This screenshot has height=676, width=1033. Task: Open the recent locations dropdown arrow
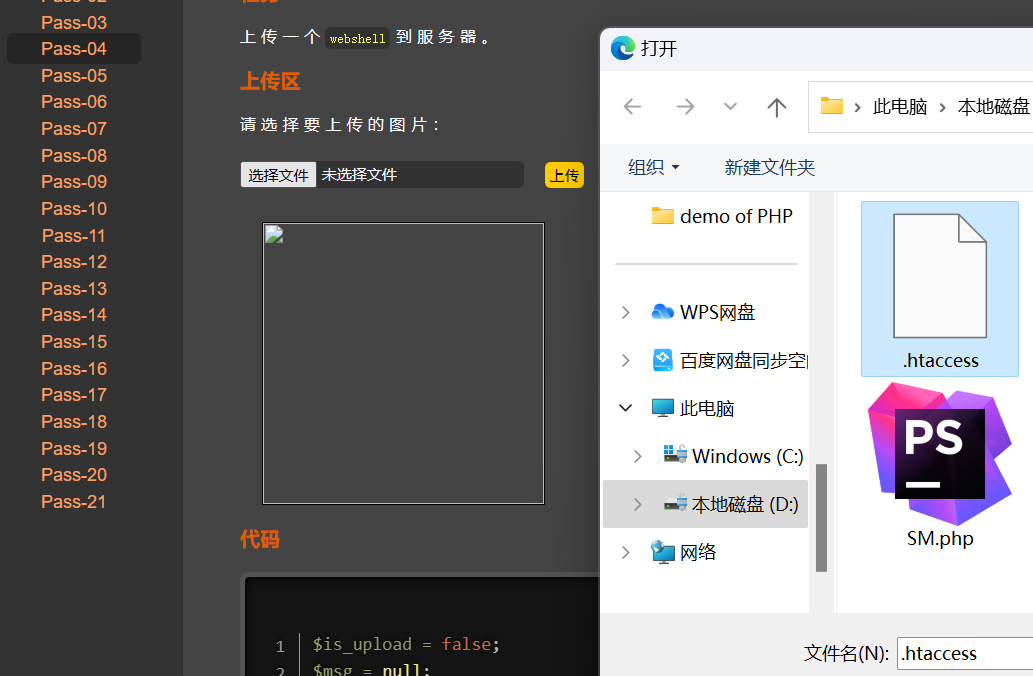point(729,106)
